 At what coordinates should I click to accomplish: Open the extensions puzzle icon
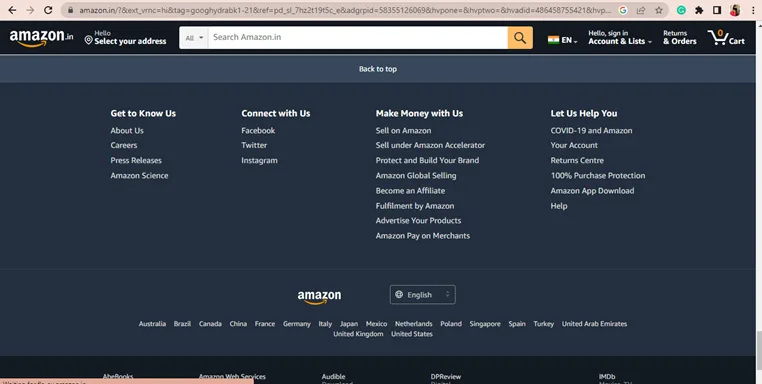click(x=699, y=10)
